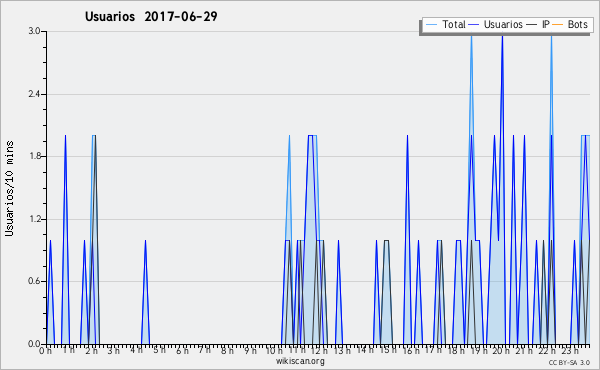The width and height of the screenshot is (600, 370).
Task: Click the '23 h' x-axis label
Action: [570, 350]
